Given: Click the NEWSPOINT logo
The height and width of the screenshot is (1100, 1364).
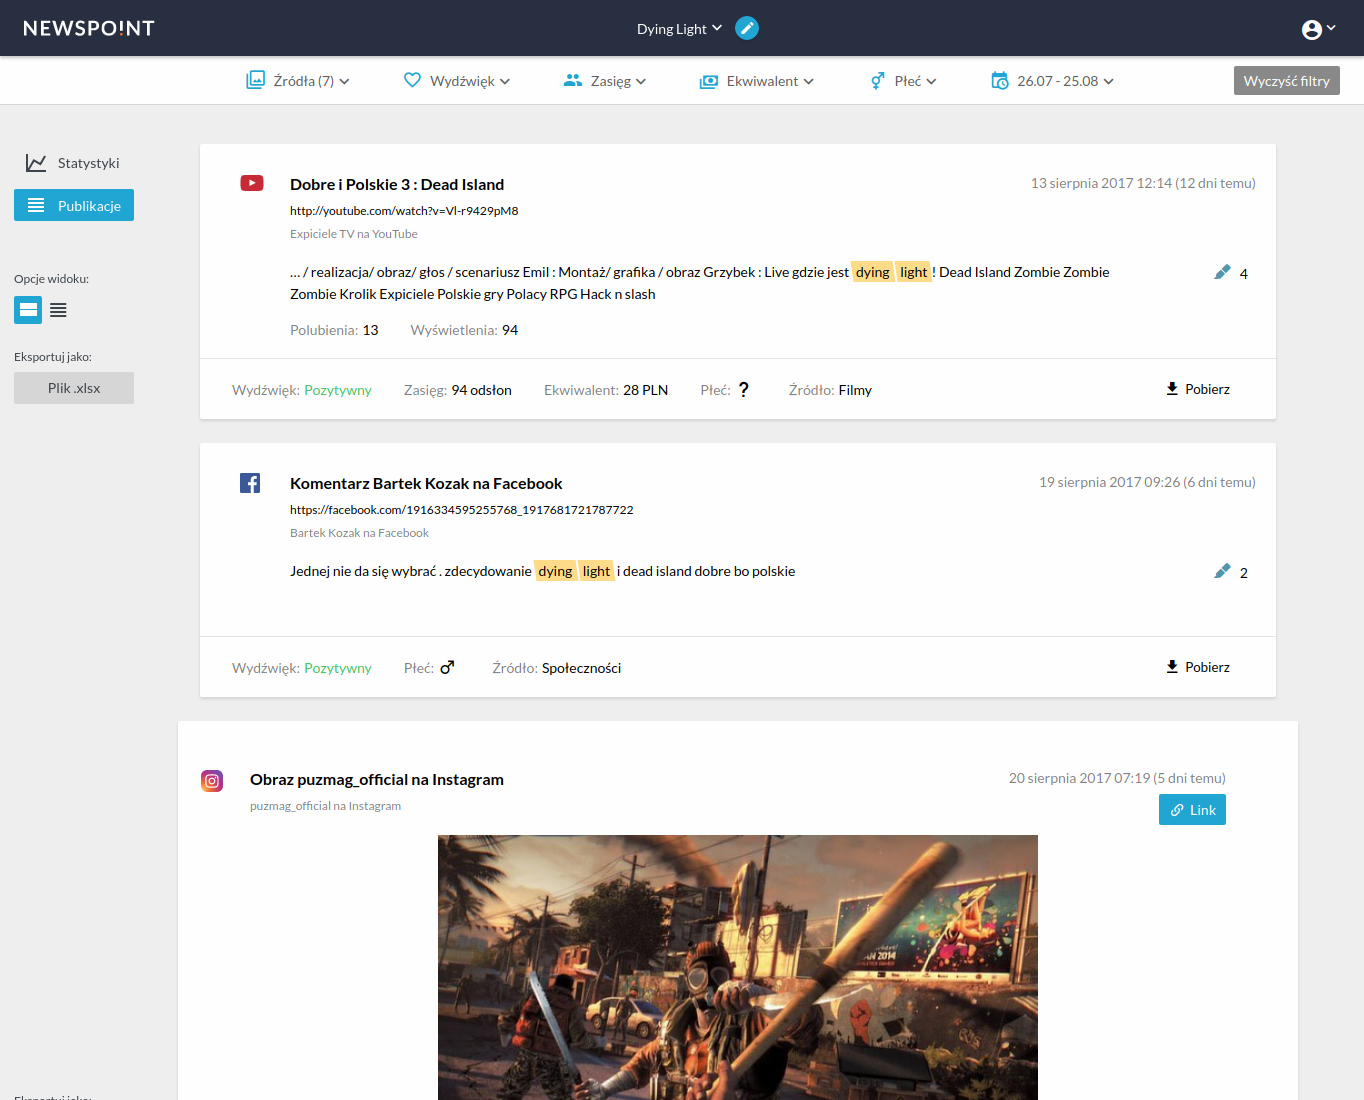Looking at the screenshot, I should tap(89, 28).
